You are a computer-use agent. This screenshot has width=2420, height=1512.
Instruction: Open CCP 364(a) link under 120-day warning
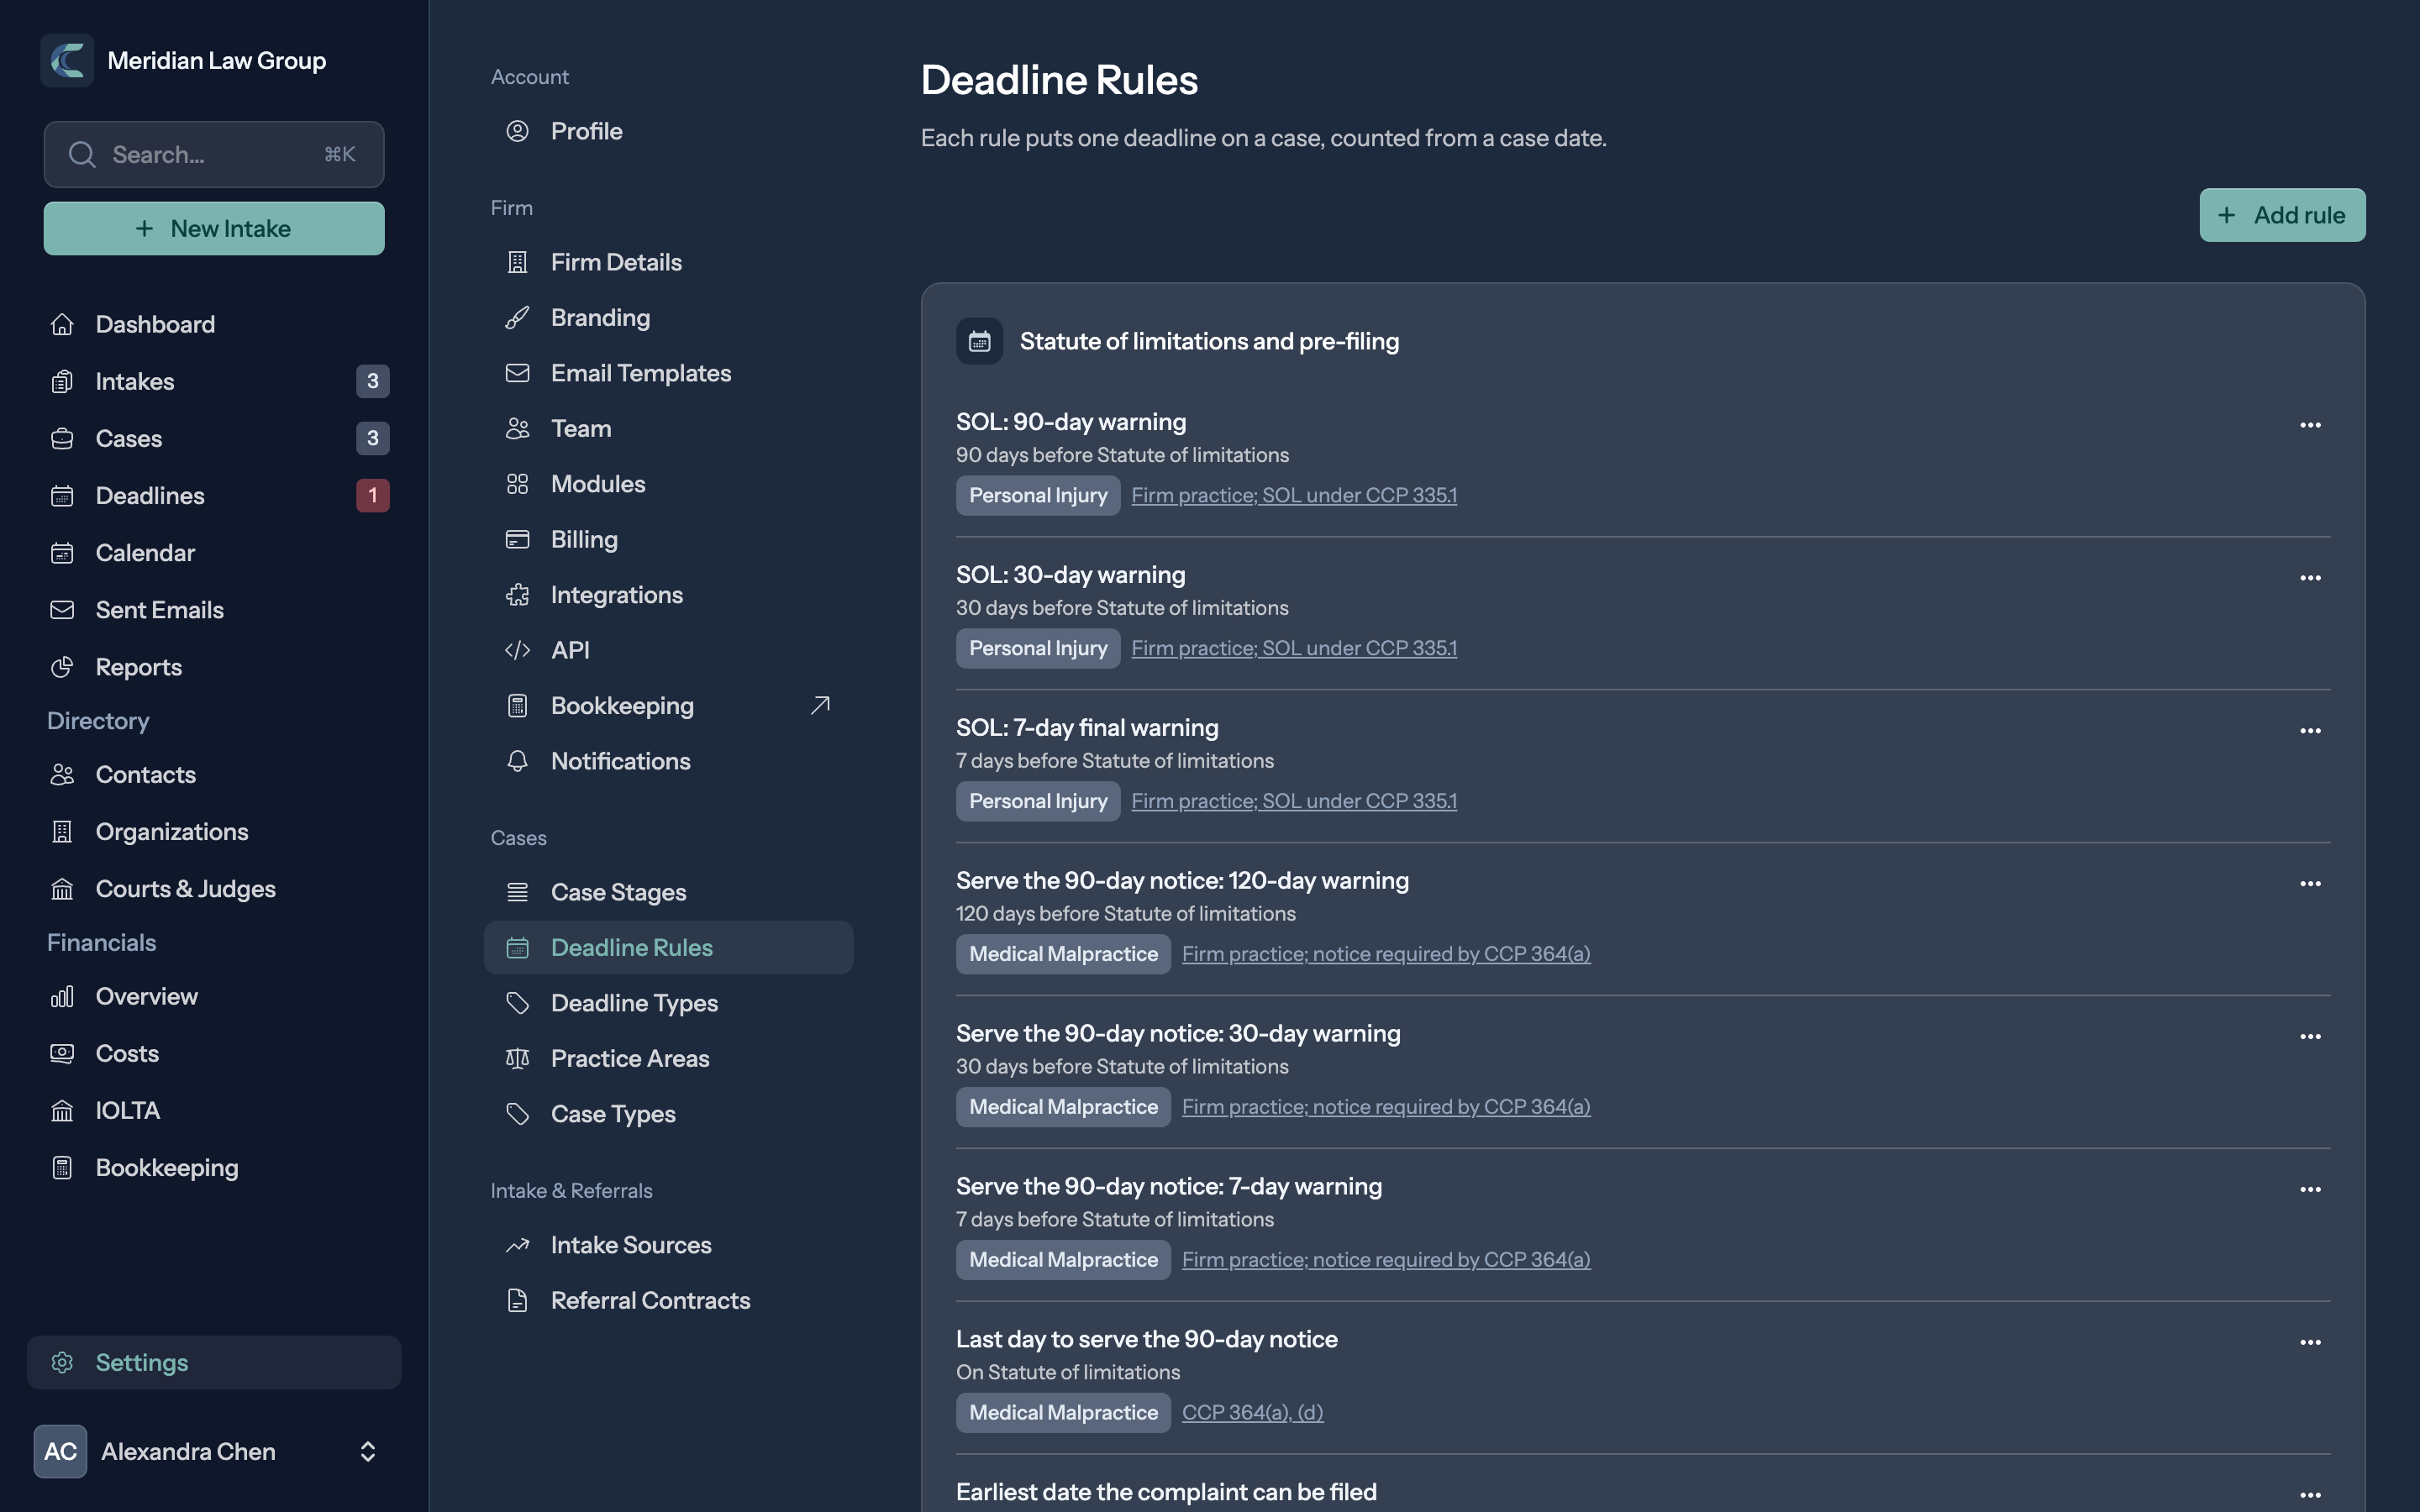[x=1386, y=954]
